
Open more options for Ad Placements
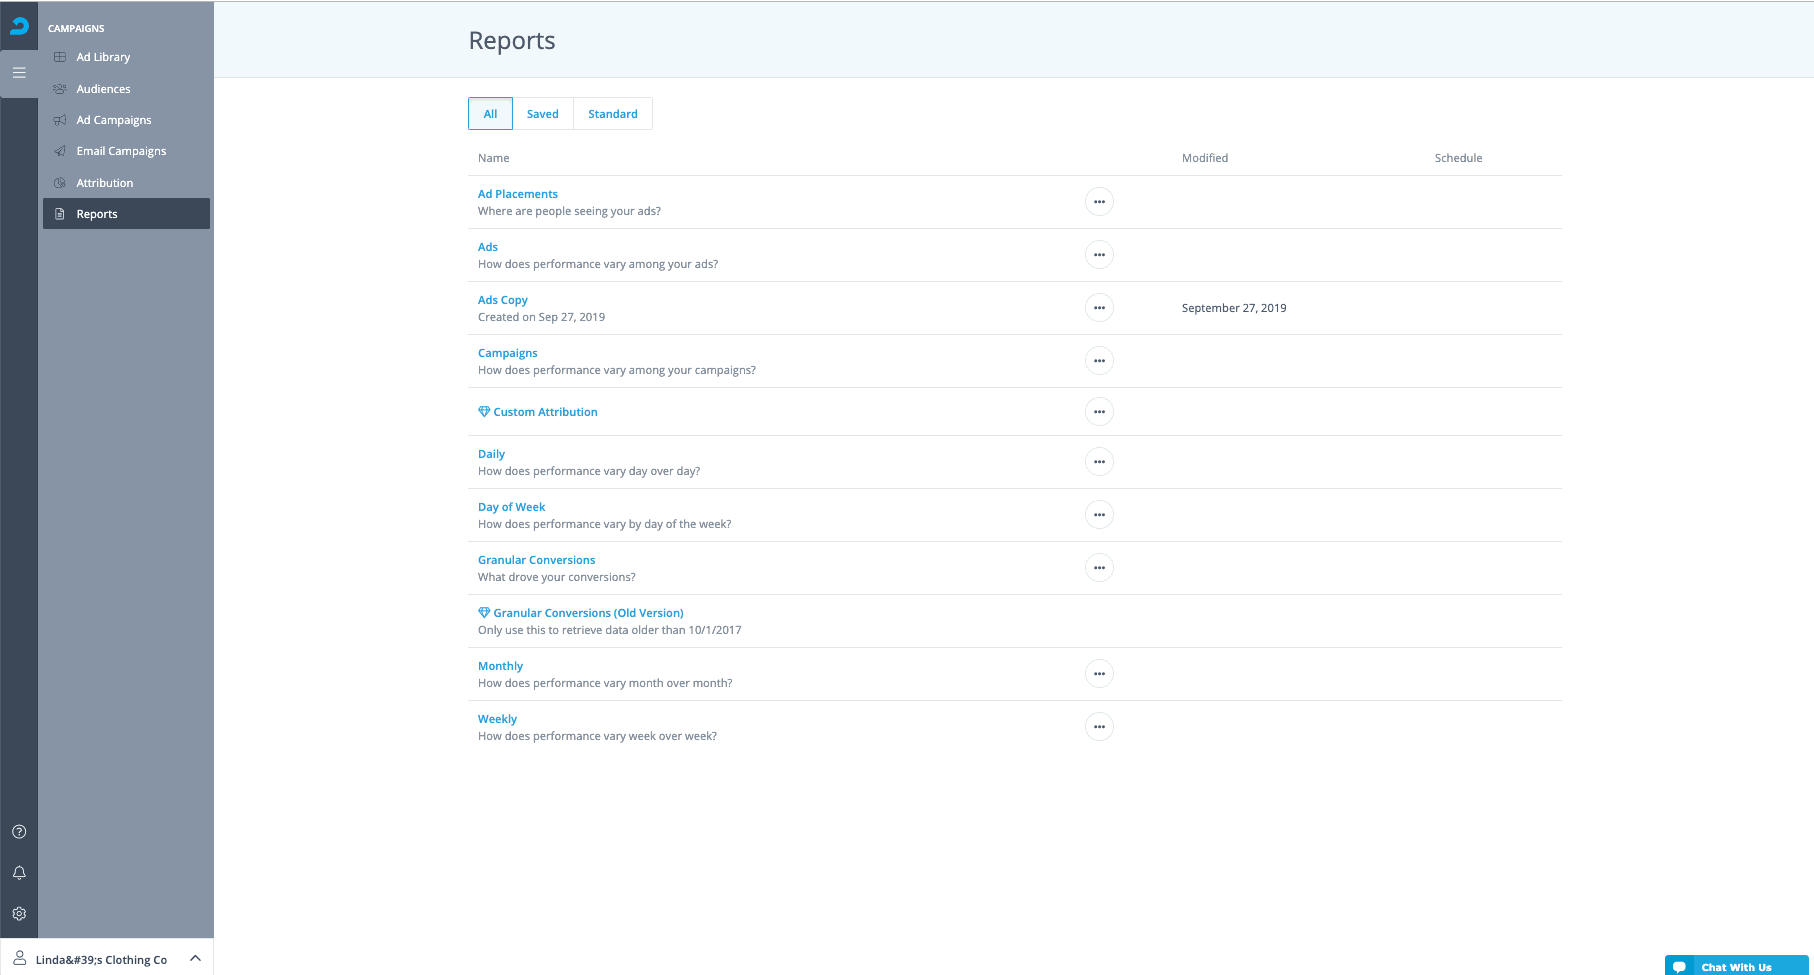[1099, 202]
